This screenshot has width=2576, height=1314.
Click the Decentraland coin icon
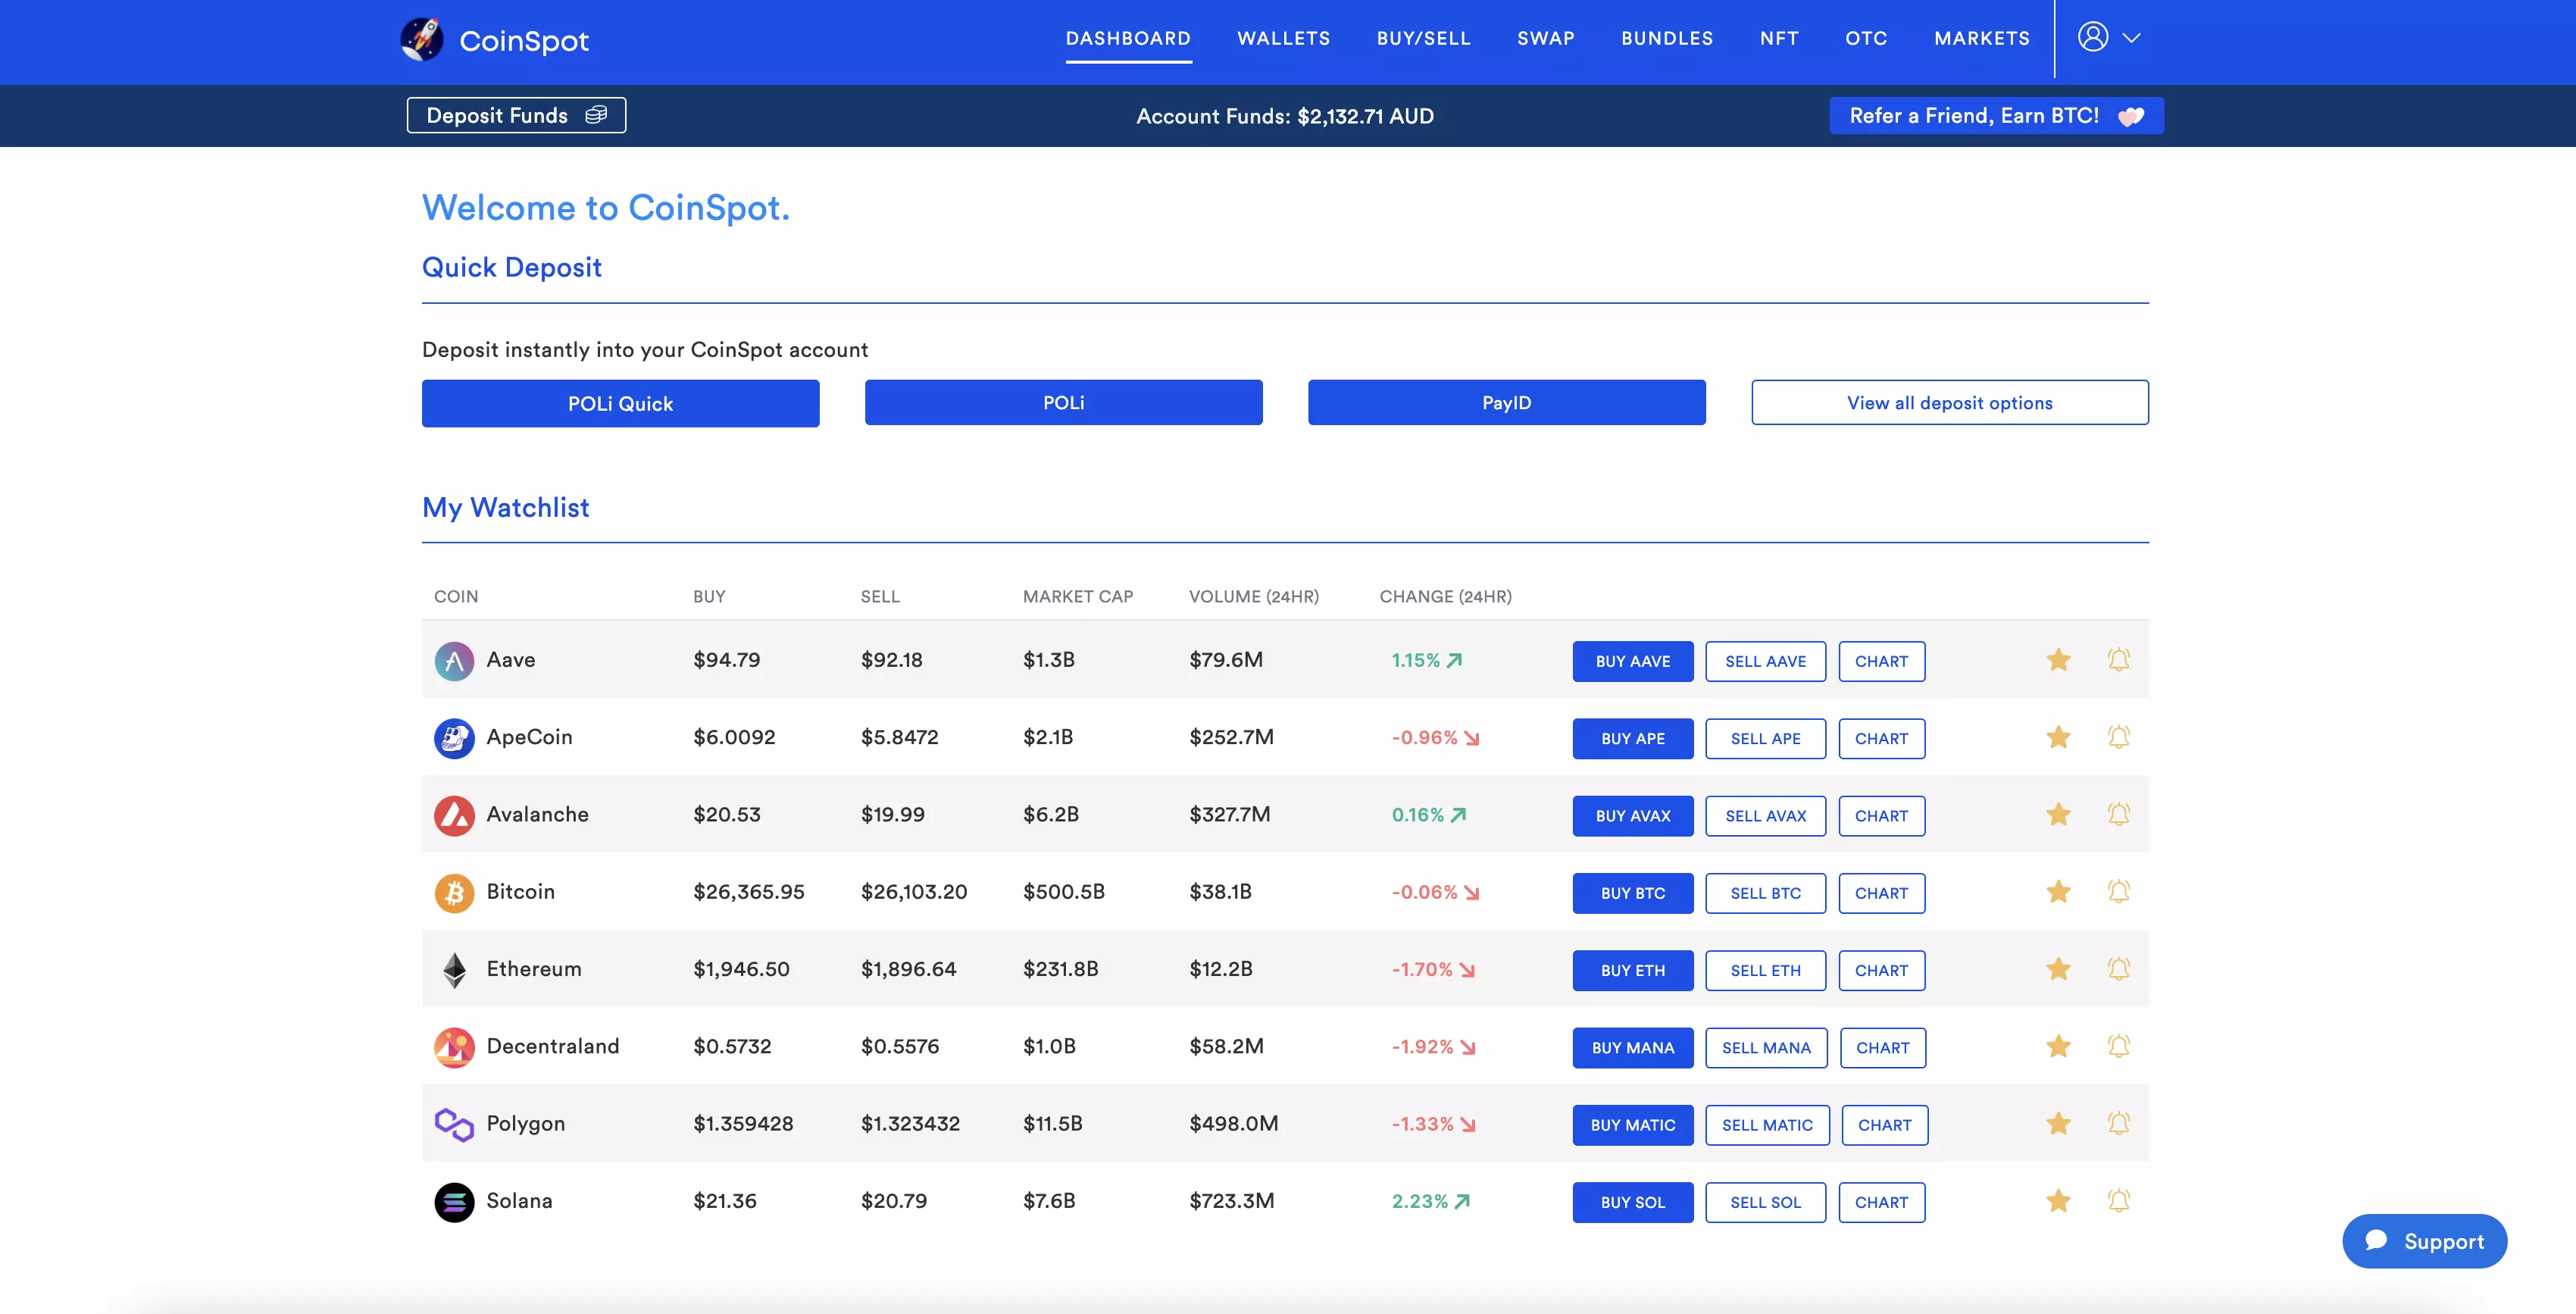[x=454, y=1047]
